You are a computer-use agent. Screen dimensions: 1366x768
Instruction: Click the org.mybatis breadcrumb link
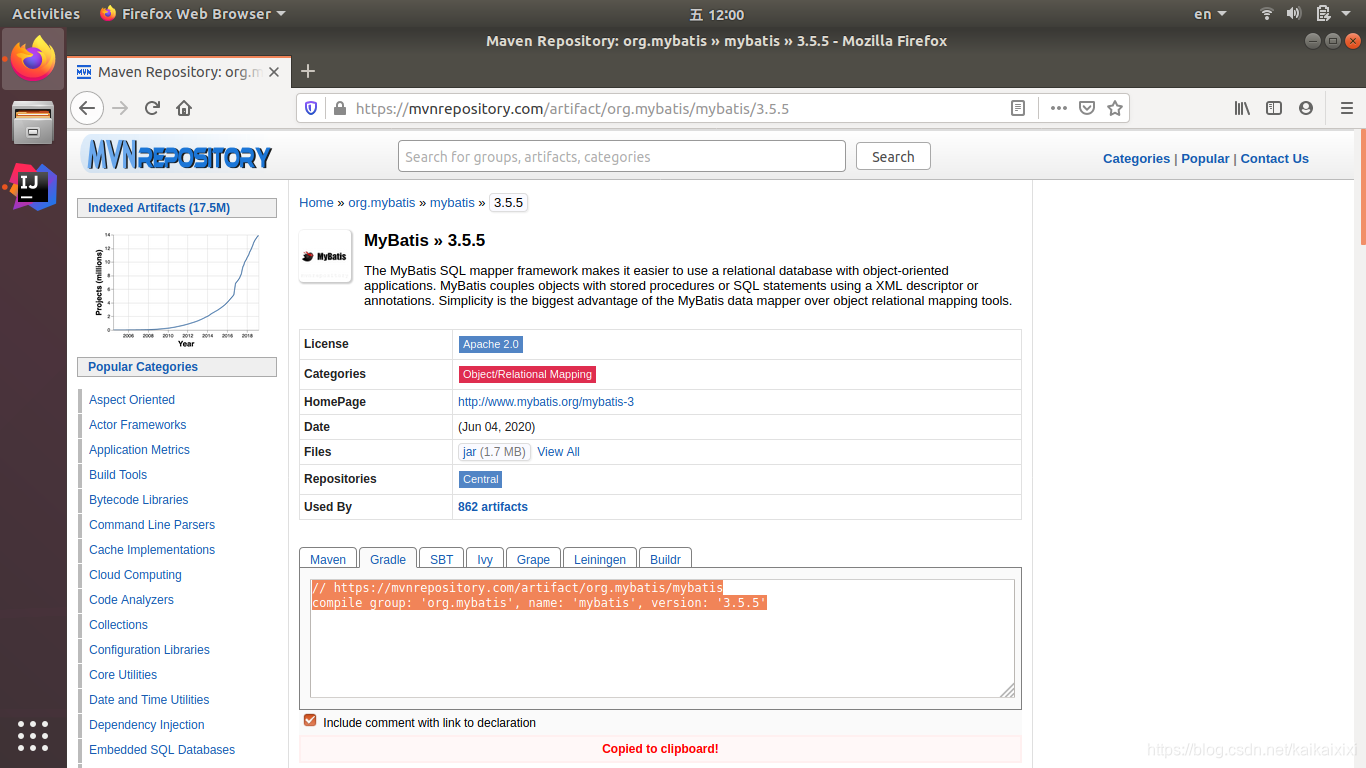(381, 202)
